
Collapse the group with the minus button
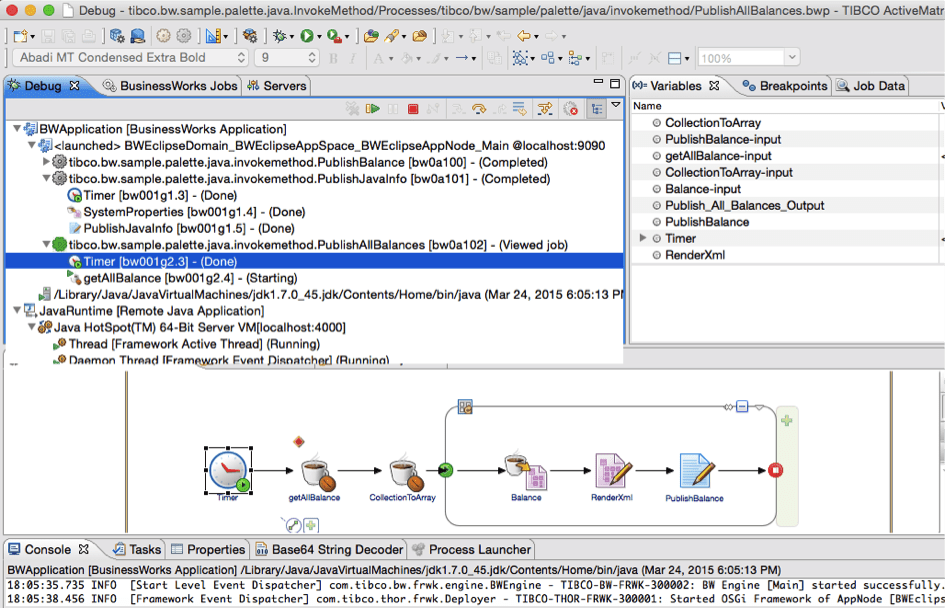(742, 406)
